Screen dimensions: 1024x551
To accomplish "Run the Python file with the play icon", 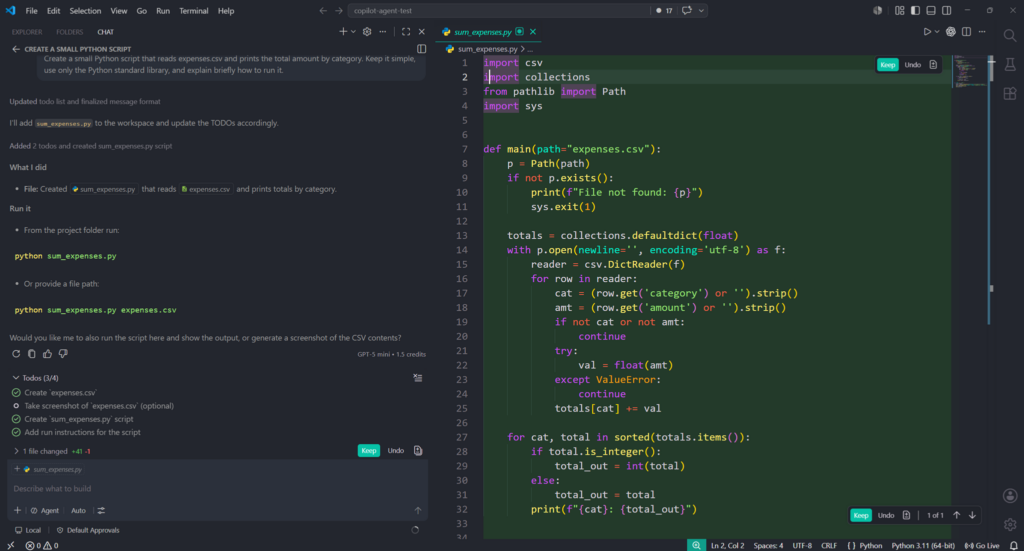I will 927,31.
